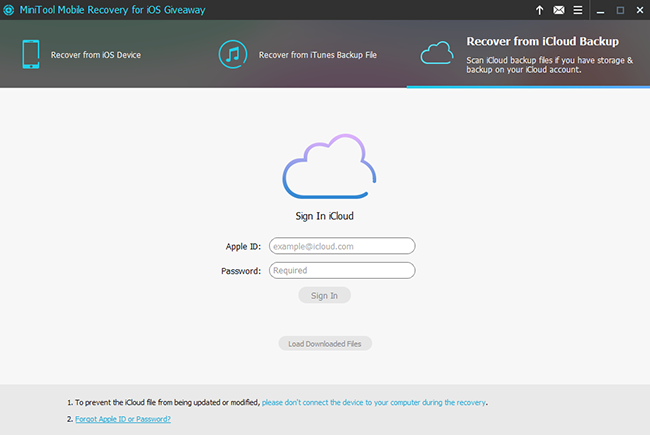Screen dimensions: 650x435
Task: Minimize the MiniTool window
Action: pyautogui.click(x=600, y=10)
